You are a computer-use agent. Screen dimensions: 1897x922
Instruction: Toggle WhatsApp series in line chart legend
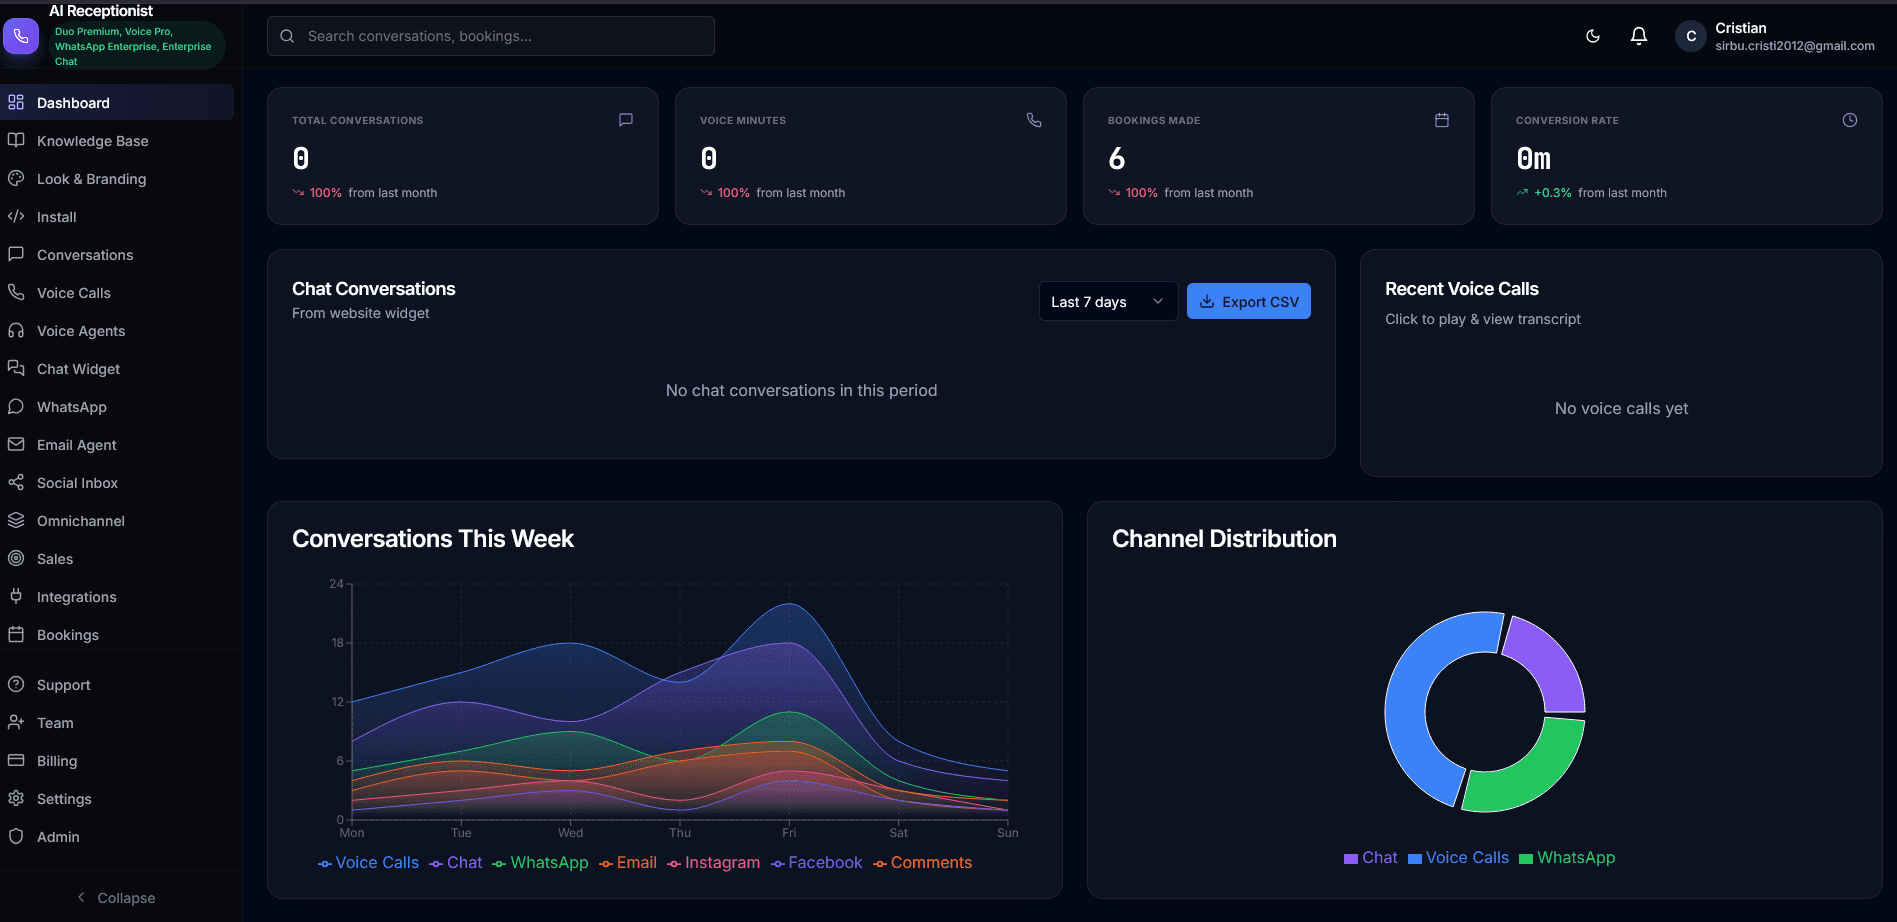pyautogui.click(x=540, y=862)
